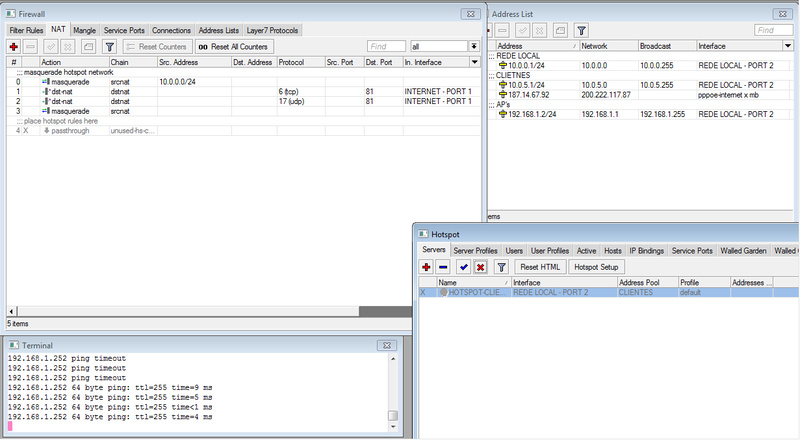Screen dimensions: 800x440
Task: Click Firewall Find search field
Action: click(386, 46)
